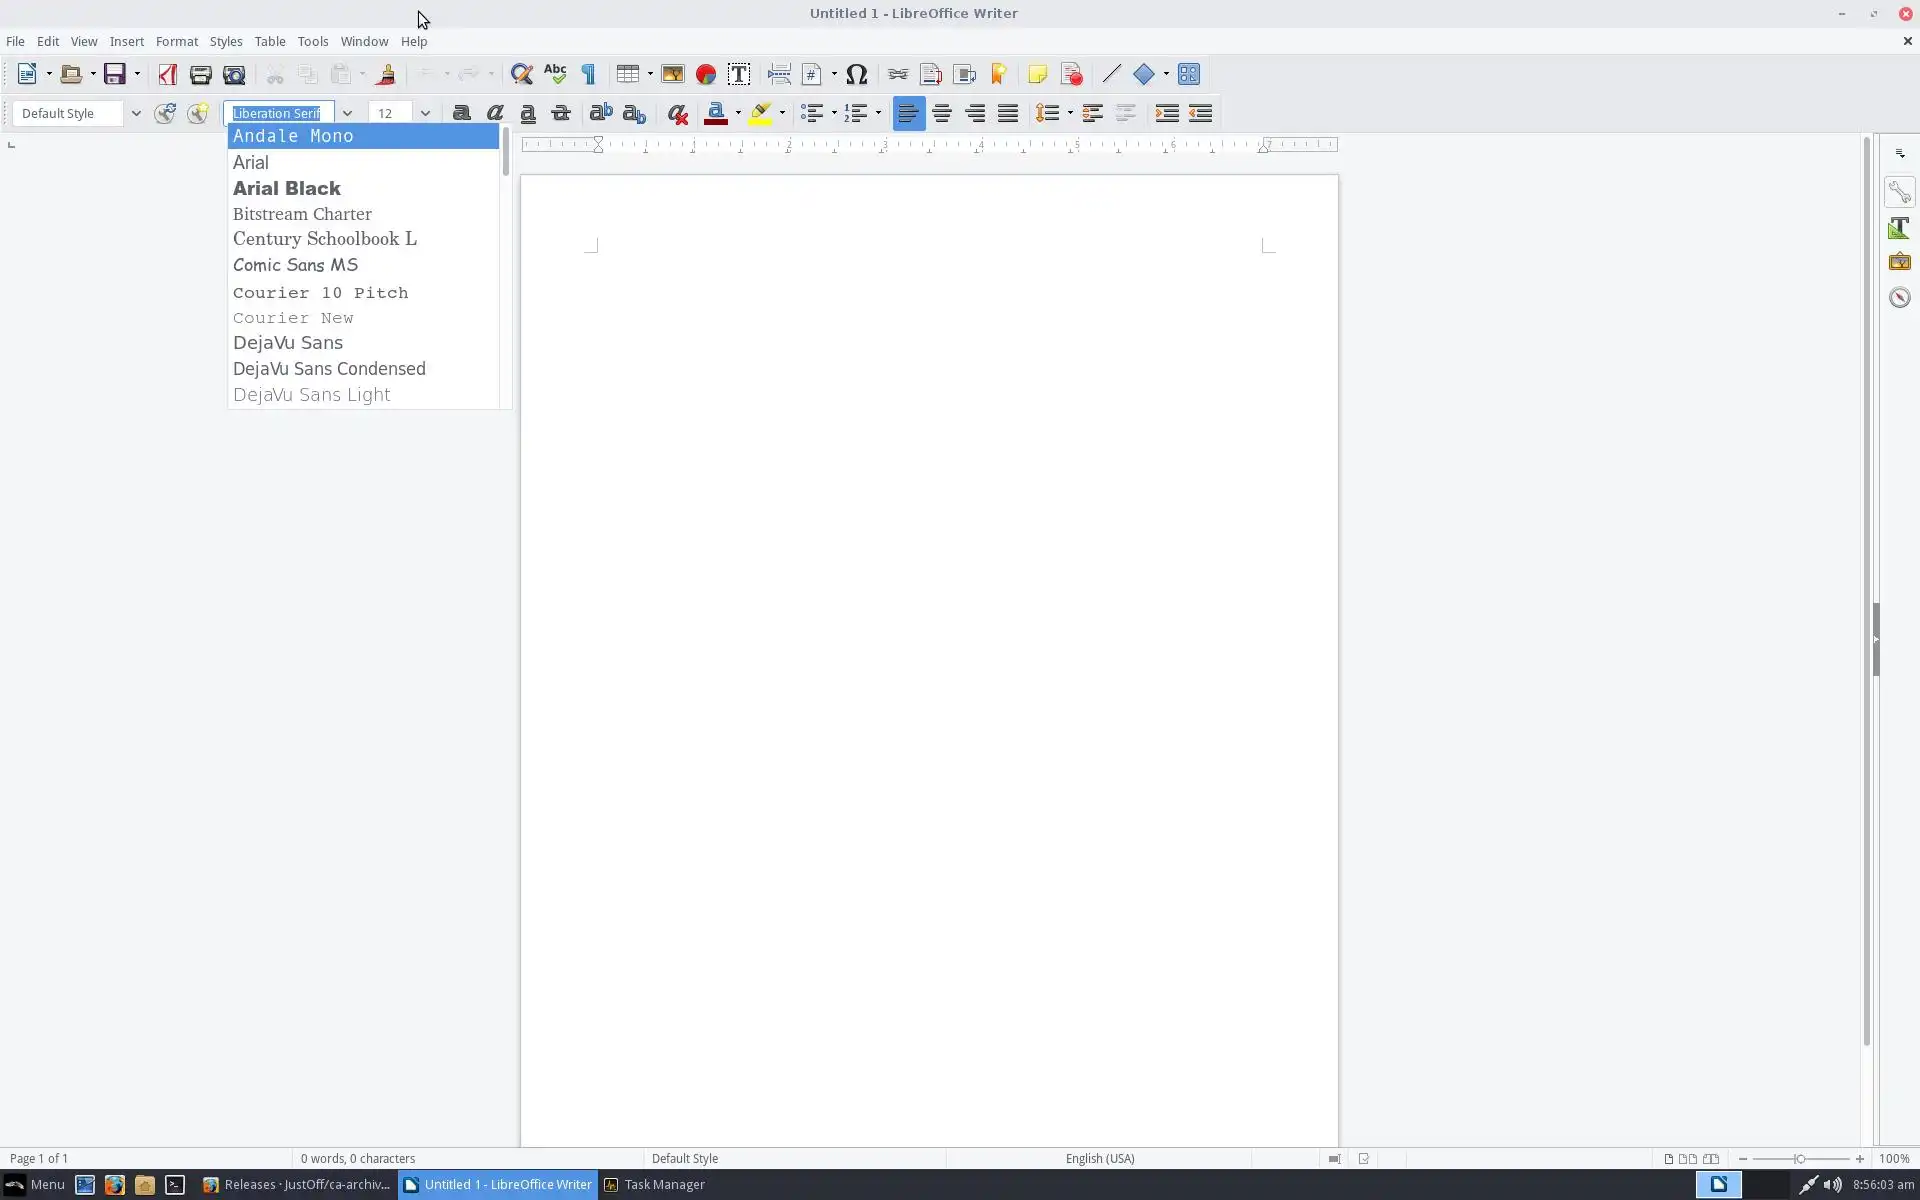Open Find & Replace tool

click(x=521, y=74)
